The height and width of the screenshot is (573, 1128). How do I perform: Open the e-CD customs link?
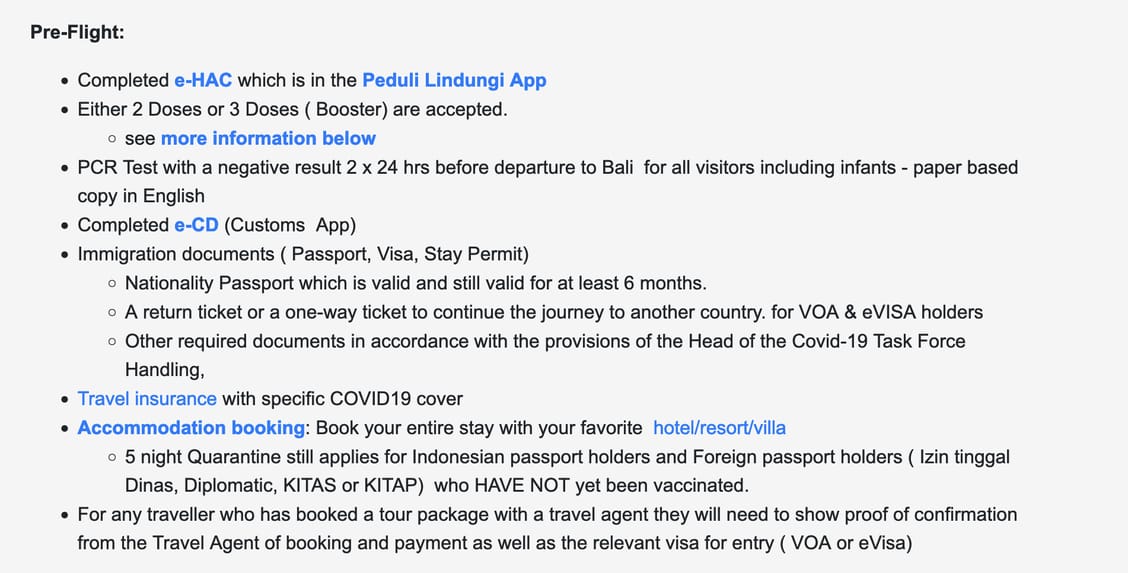[x=196, y=225]
